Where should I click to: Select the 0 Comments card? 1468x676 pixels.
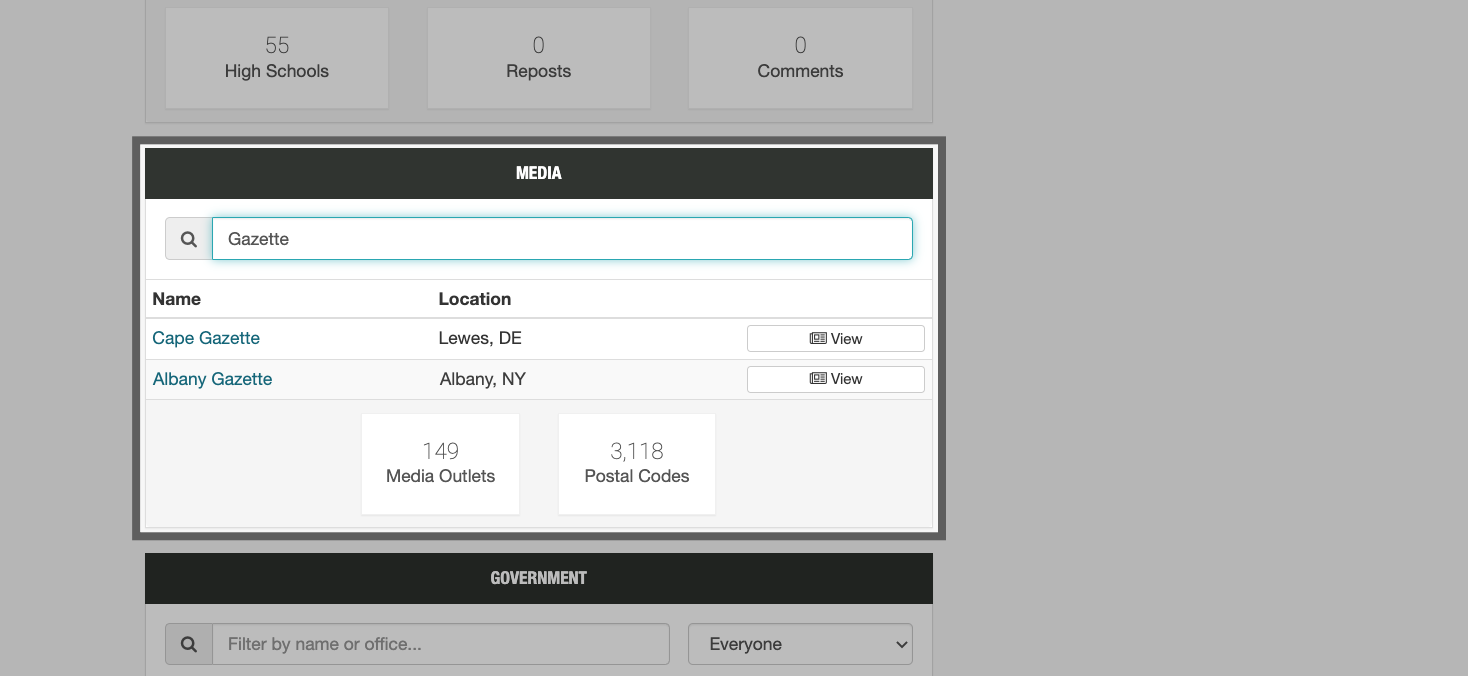[x=800, y=58]
